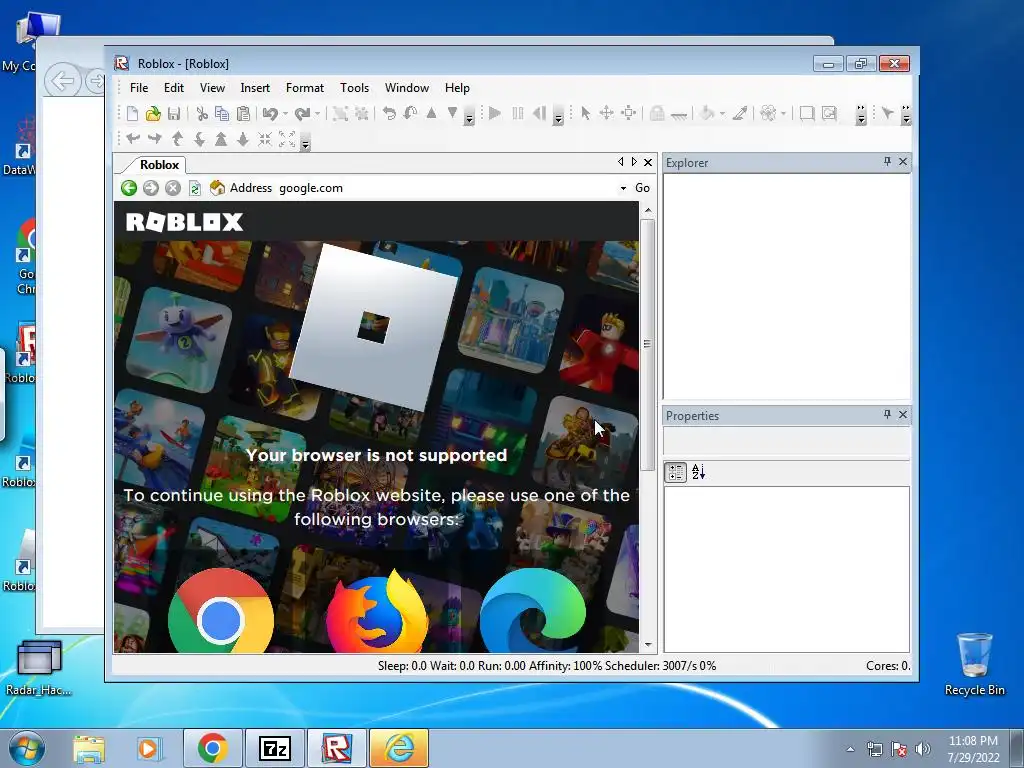
Task: Open the Help menu
Action: 457,88
